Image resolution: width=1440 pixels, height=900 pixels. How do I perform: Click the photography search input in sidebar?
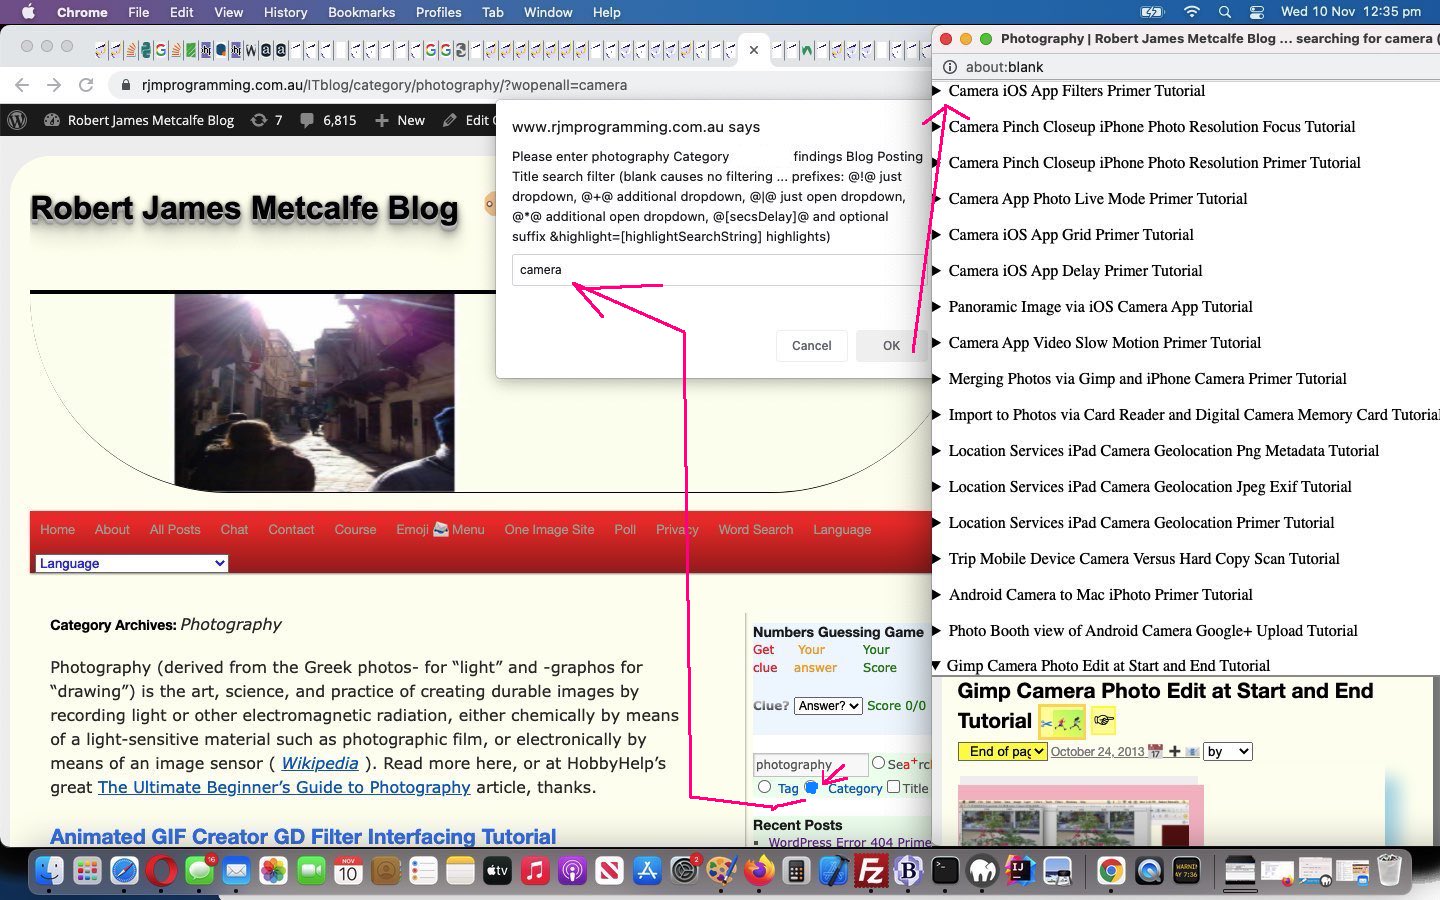point(810,765)
